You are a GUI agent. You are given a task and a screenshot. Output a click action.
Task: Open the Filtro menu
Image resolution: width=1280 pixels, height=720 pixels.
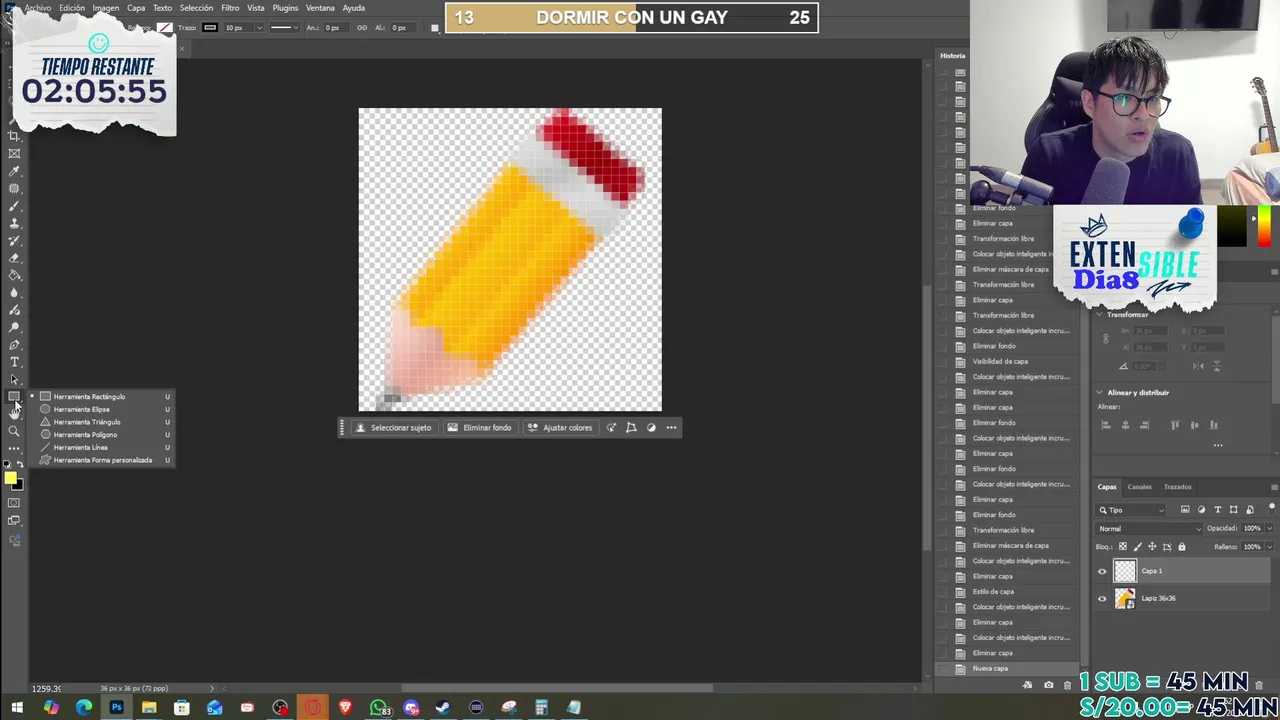[x=230, y=8]
